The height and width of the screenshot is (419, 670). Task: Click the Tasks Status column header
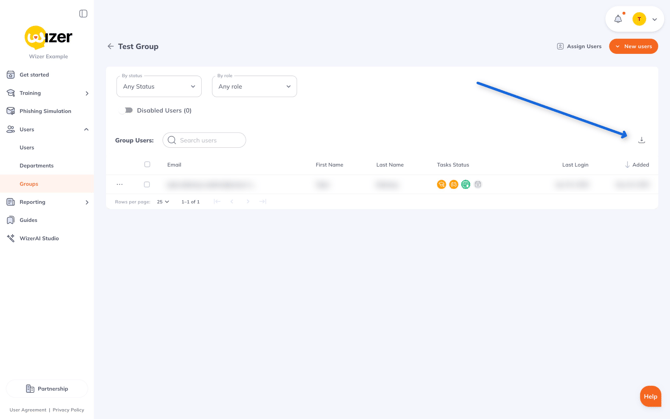point(453,165)
